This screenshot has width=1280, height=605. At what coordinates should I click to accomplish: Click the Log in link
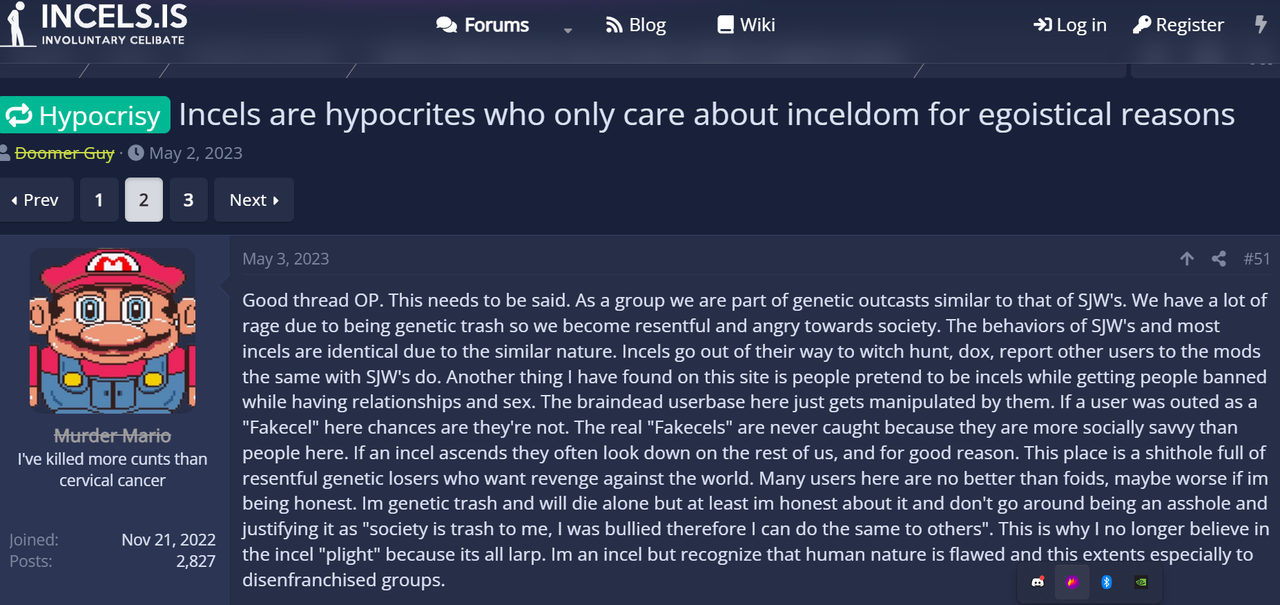click(1070, 25)
